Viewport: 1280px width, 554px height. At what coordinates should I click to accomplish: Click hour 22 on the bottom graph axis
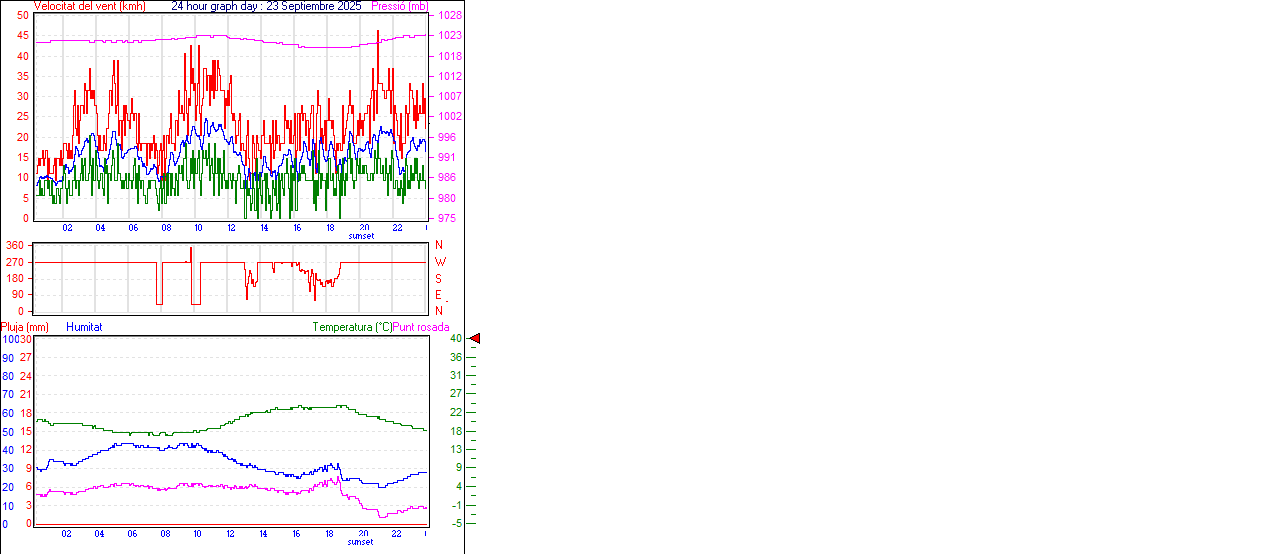point(397,534)
